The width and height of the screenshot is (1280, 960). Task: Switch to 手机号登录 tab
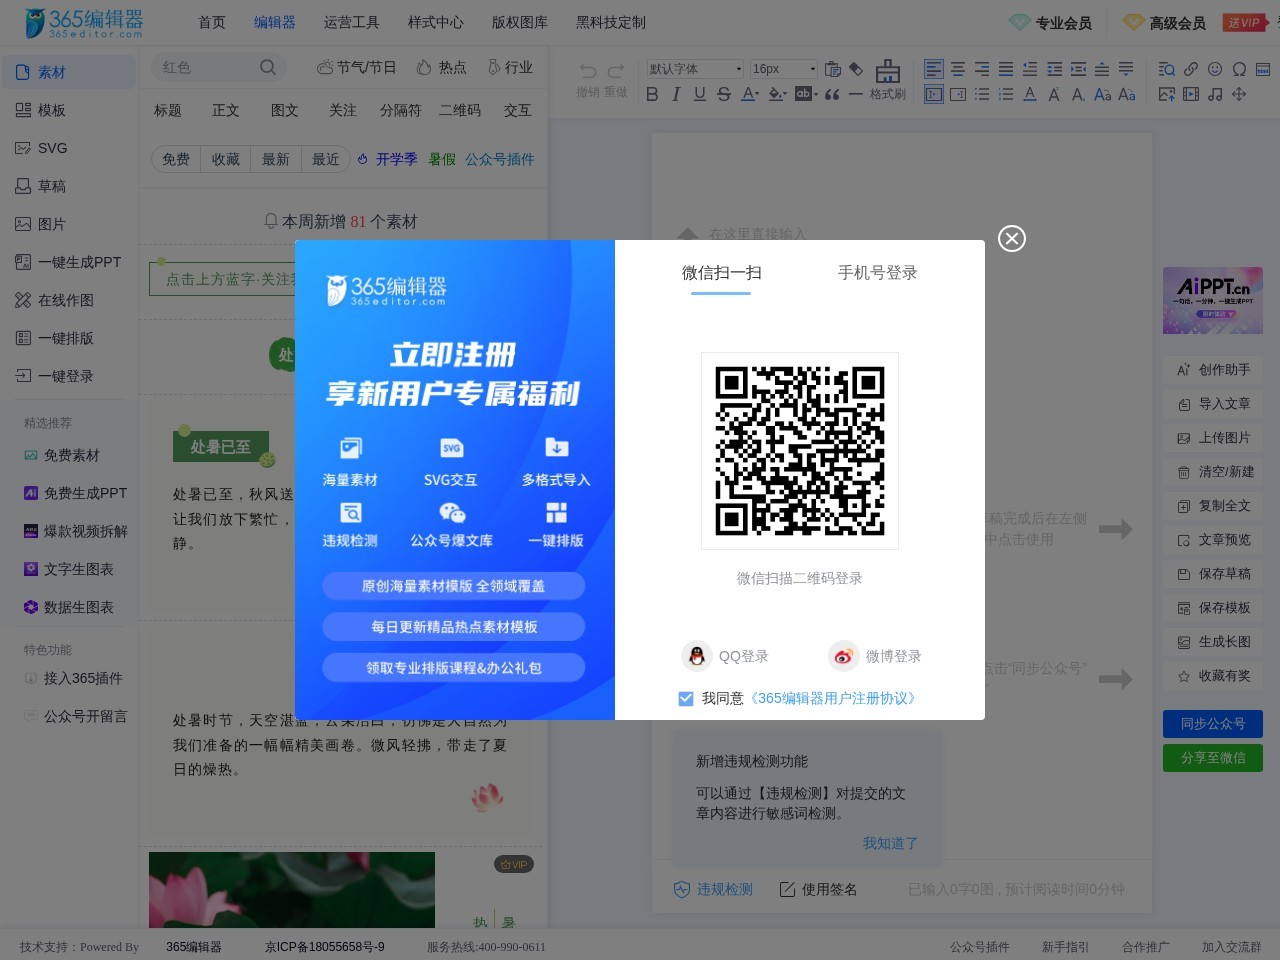click(x=877, y=273)
